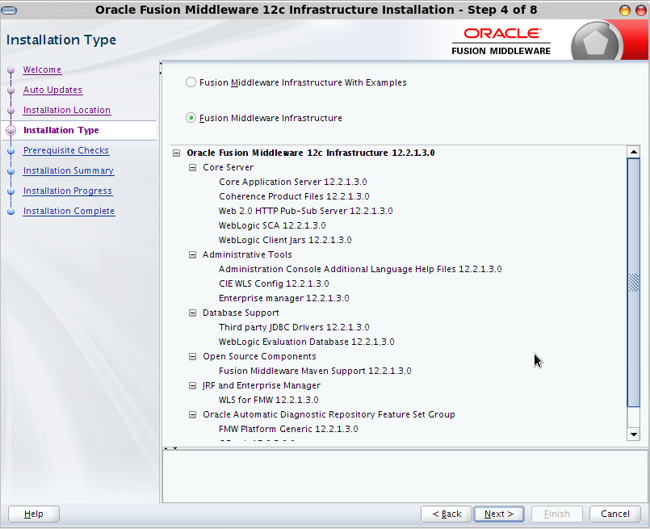Select Core Application Server 12.2.1.3.0
This screenshot has width=650, height=529.
pyautogui.click(x=293, y=182)
